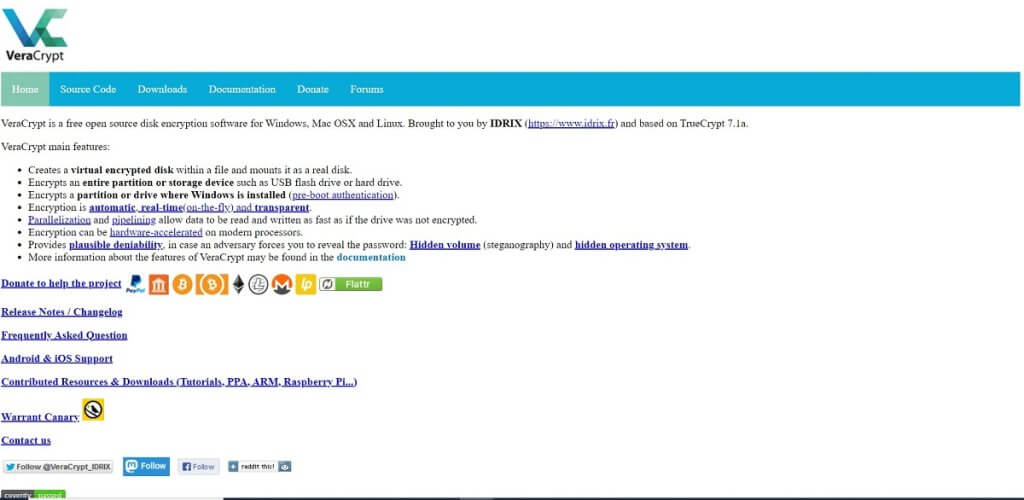Open the Downloads tab in navigation
The height and width of the screenshot is (500, 1024).
click(162, 89)
